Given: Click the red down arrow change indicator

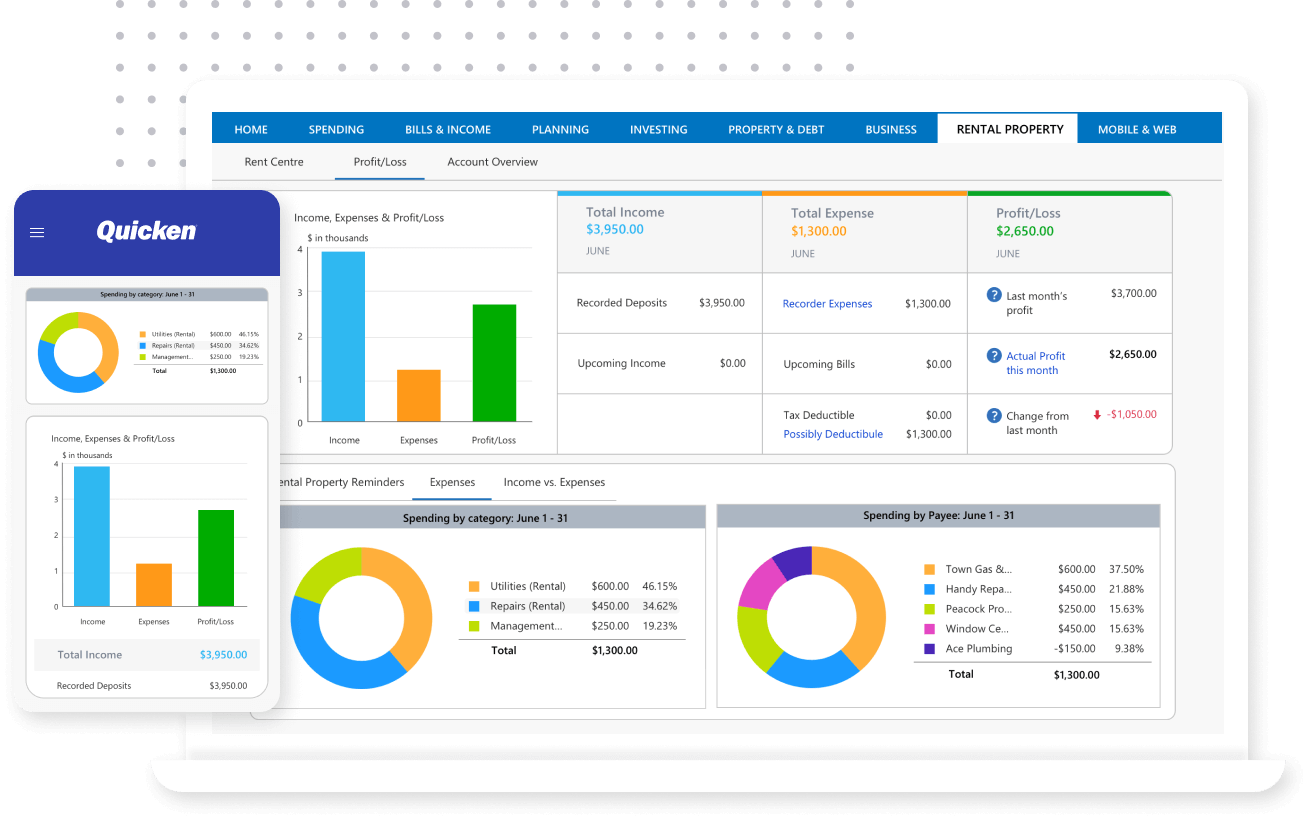Looking at the screenshot, I should pyautogui.click(x=1097, y=414).
